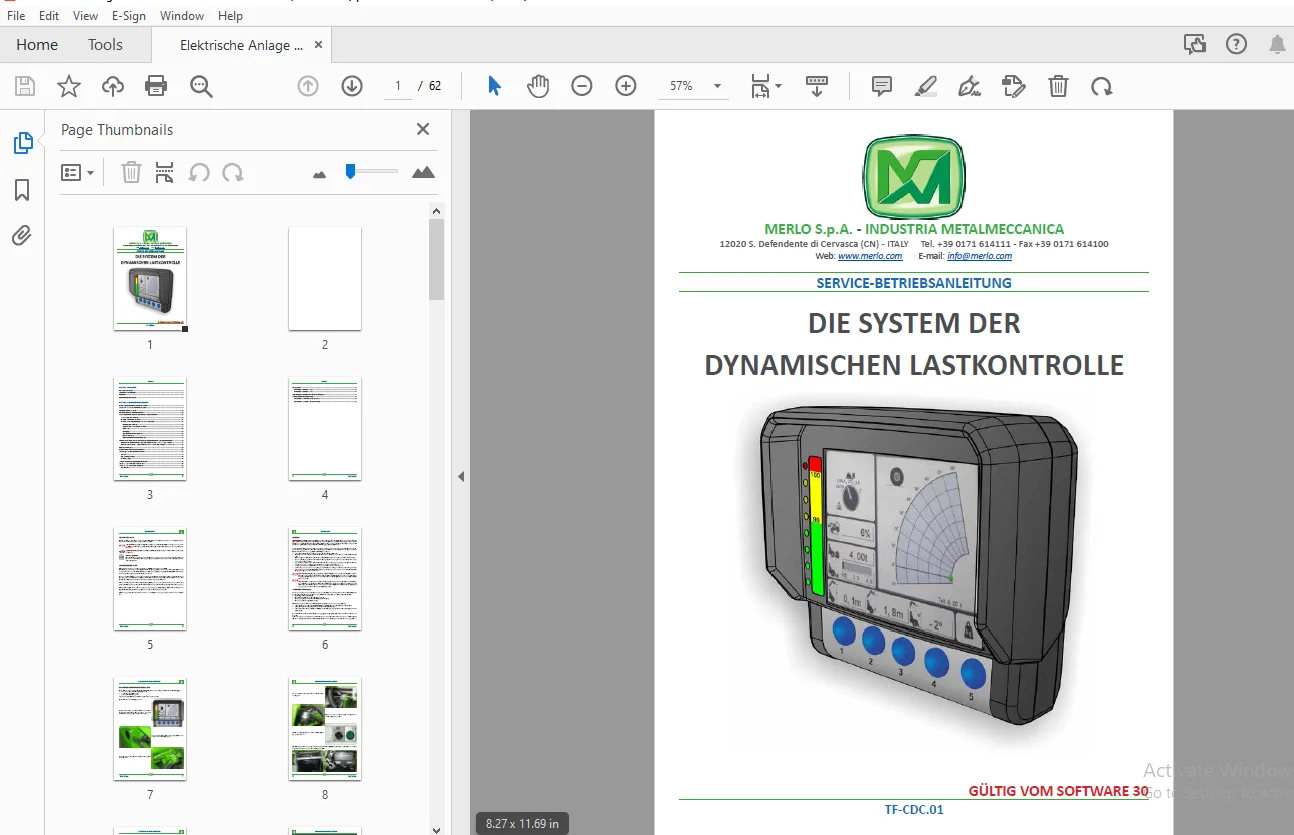Open the Attachments paperclip icon
Screen dimensions: 1294x835
coord(22,236)
